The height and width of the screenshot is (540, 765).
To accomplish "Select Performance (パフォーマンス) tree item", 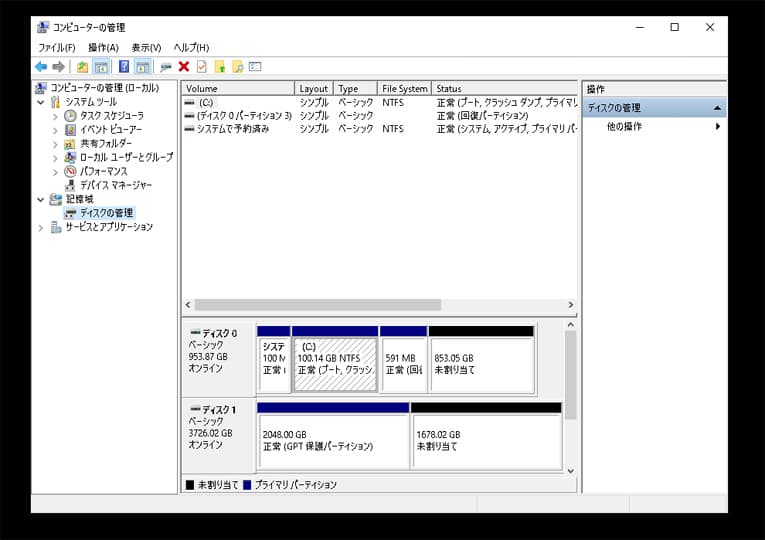I will (103, 171).
